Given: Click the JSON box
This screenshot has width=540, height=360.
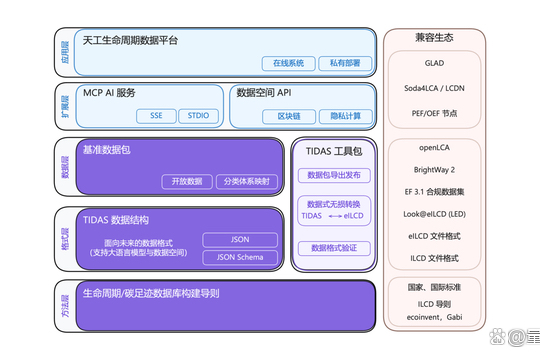Looking at the screenshot, I should tap(240, 240).
